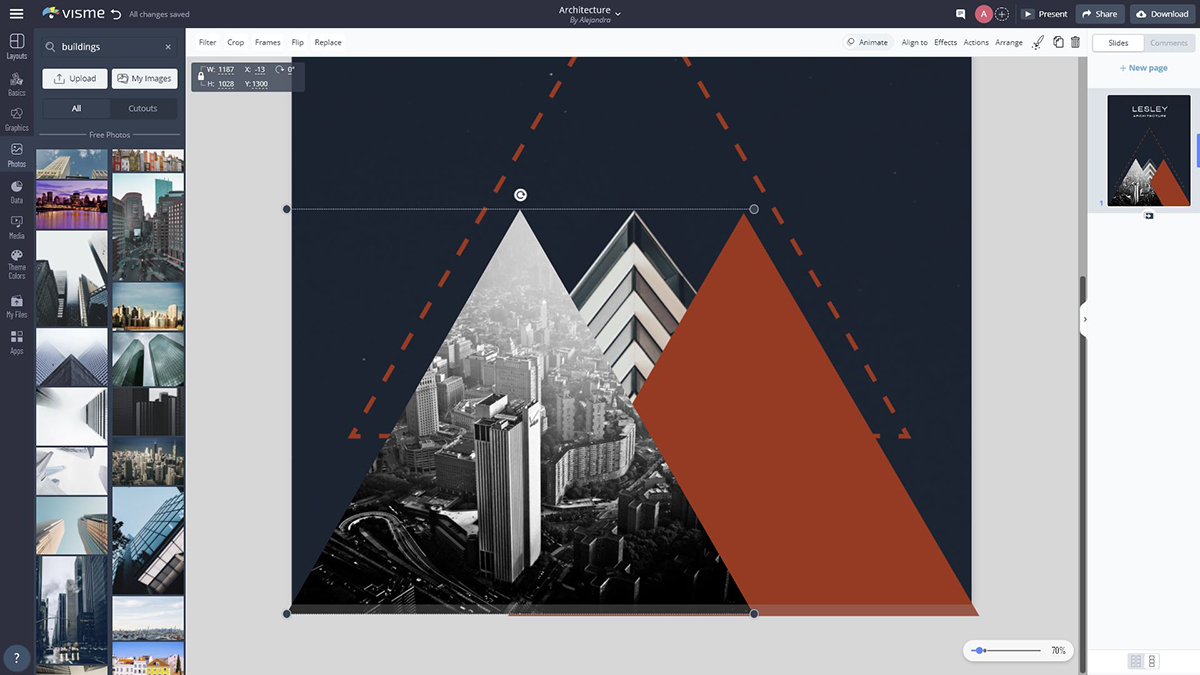Screen dimensions: 1200x675
Task: Open the Actions menu
Action: click(976, 42)
